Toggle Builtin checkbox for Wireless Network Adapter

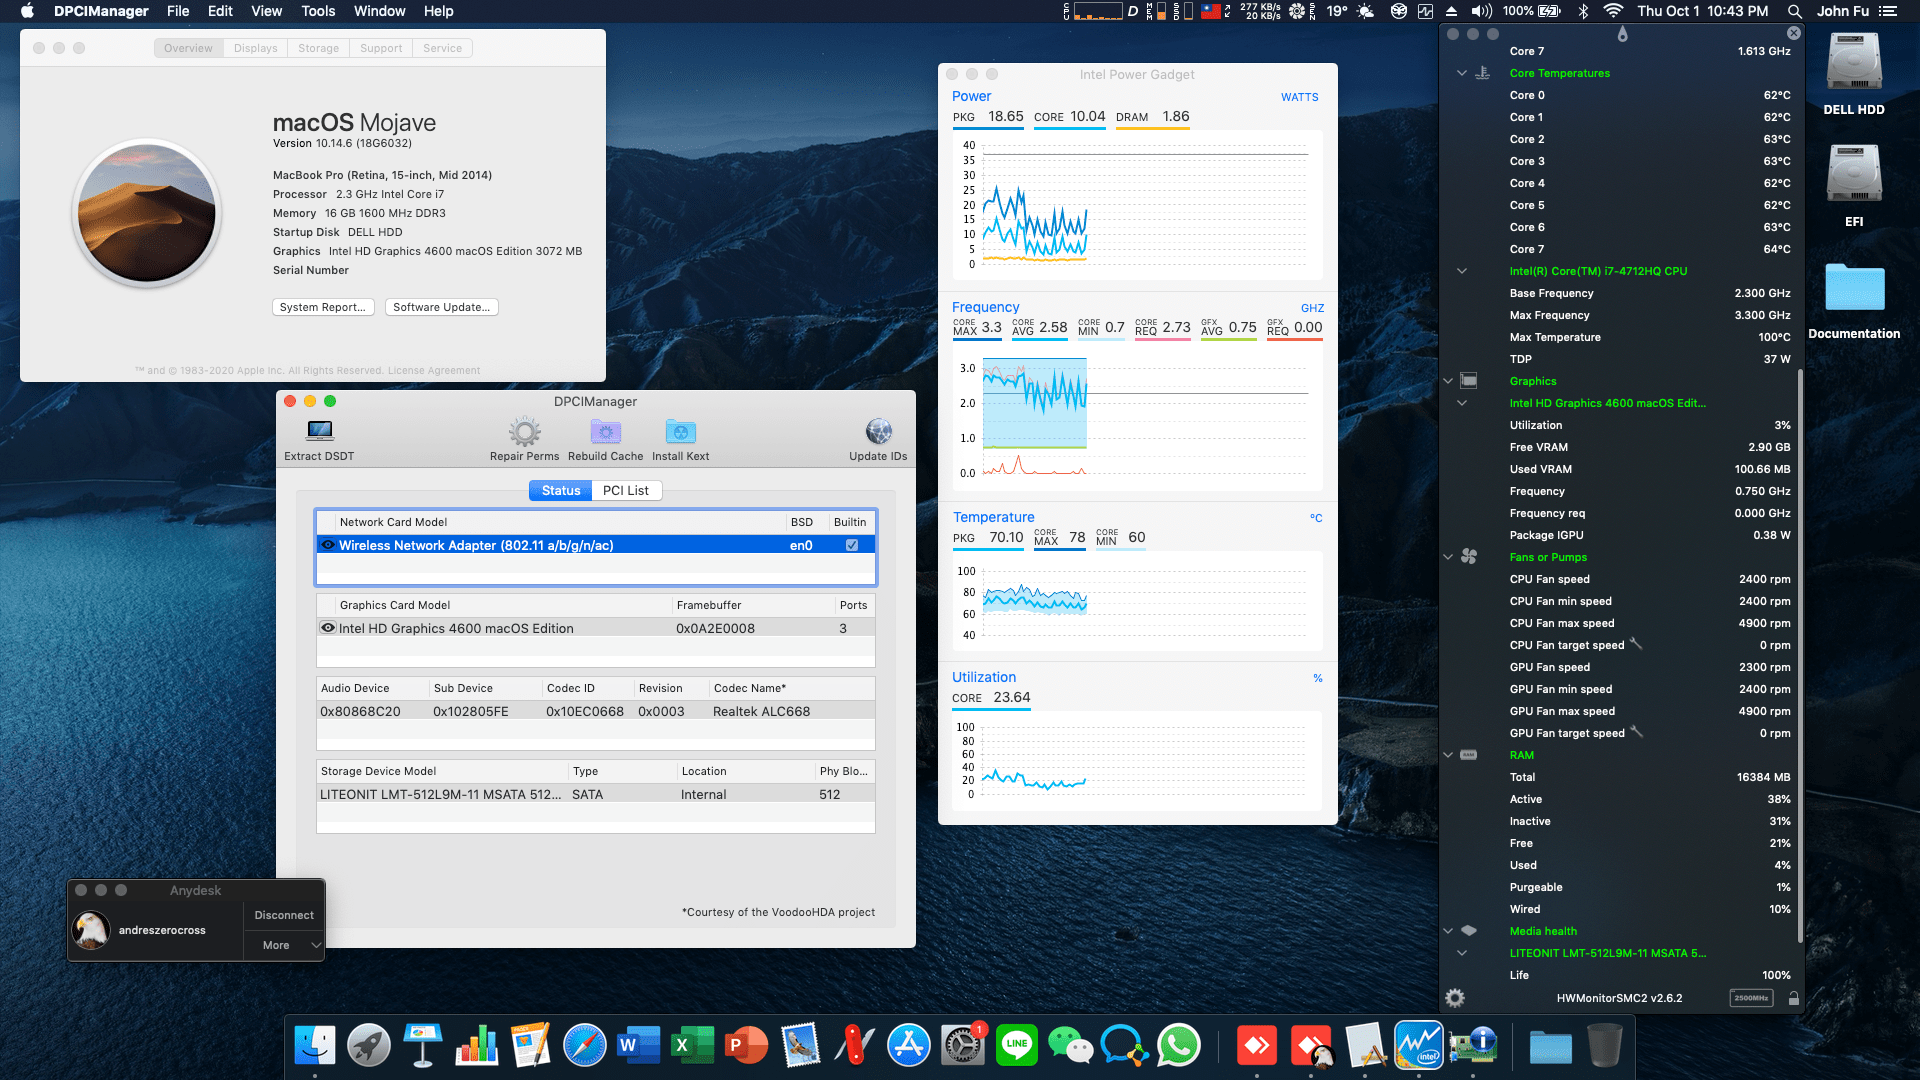(x=852, y=545)
